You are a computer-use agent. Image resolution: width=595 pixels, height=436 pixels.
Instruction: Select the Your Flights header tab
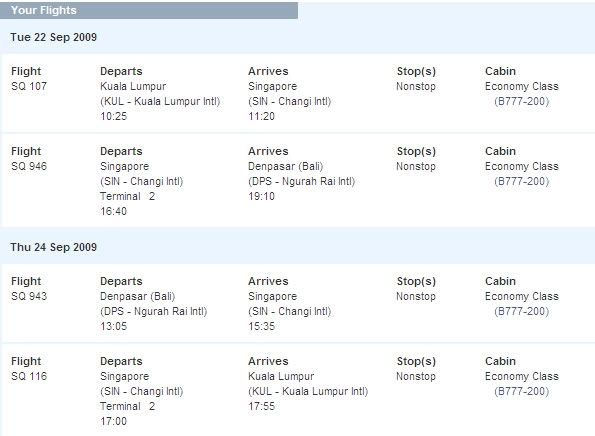point(149,10)
